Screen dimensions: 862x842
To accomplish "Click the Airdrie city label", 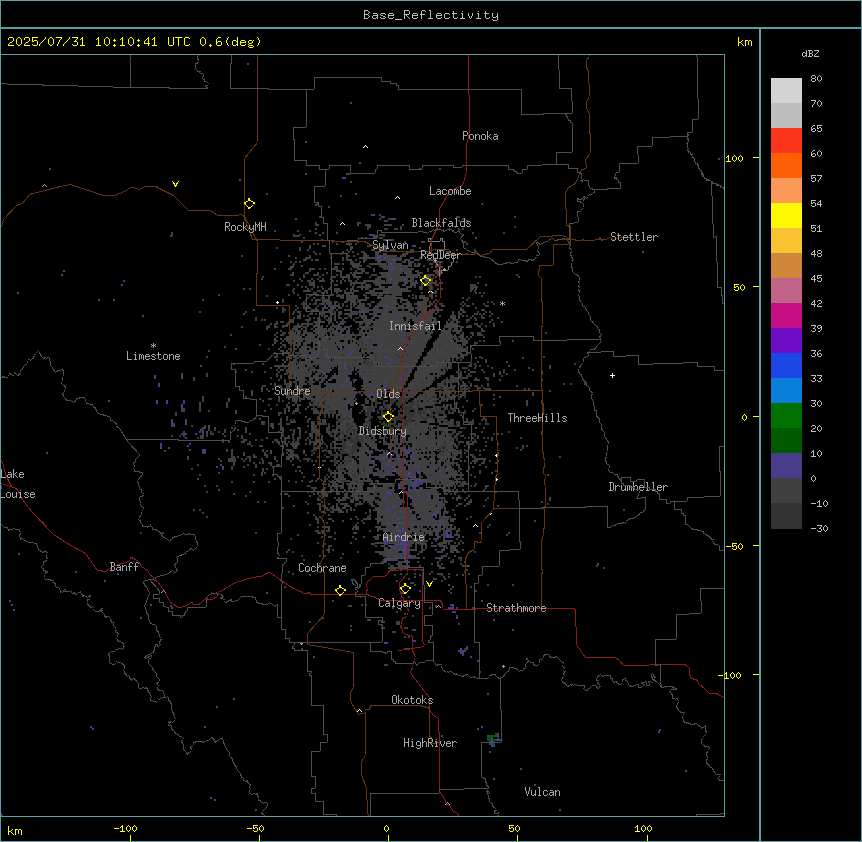I will (404, 537).
